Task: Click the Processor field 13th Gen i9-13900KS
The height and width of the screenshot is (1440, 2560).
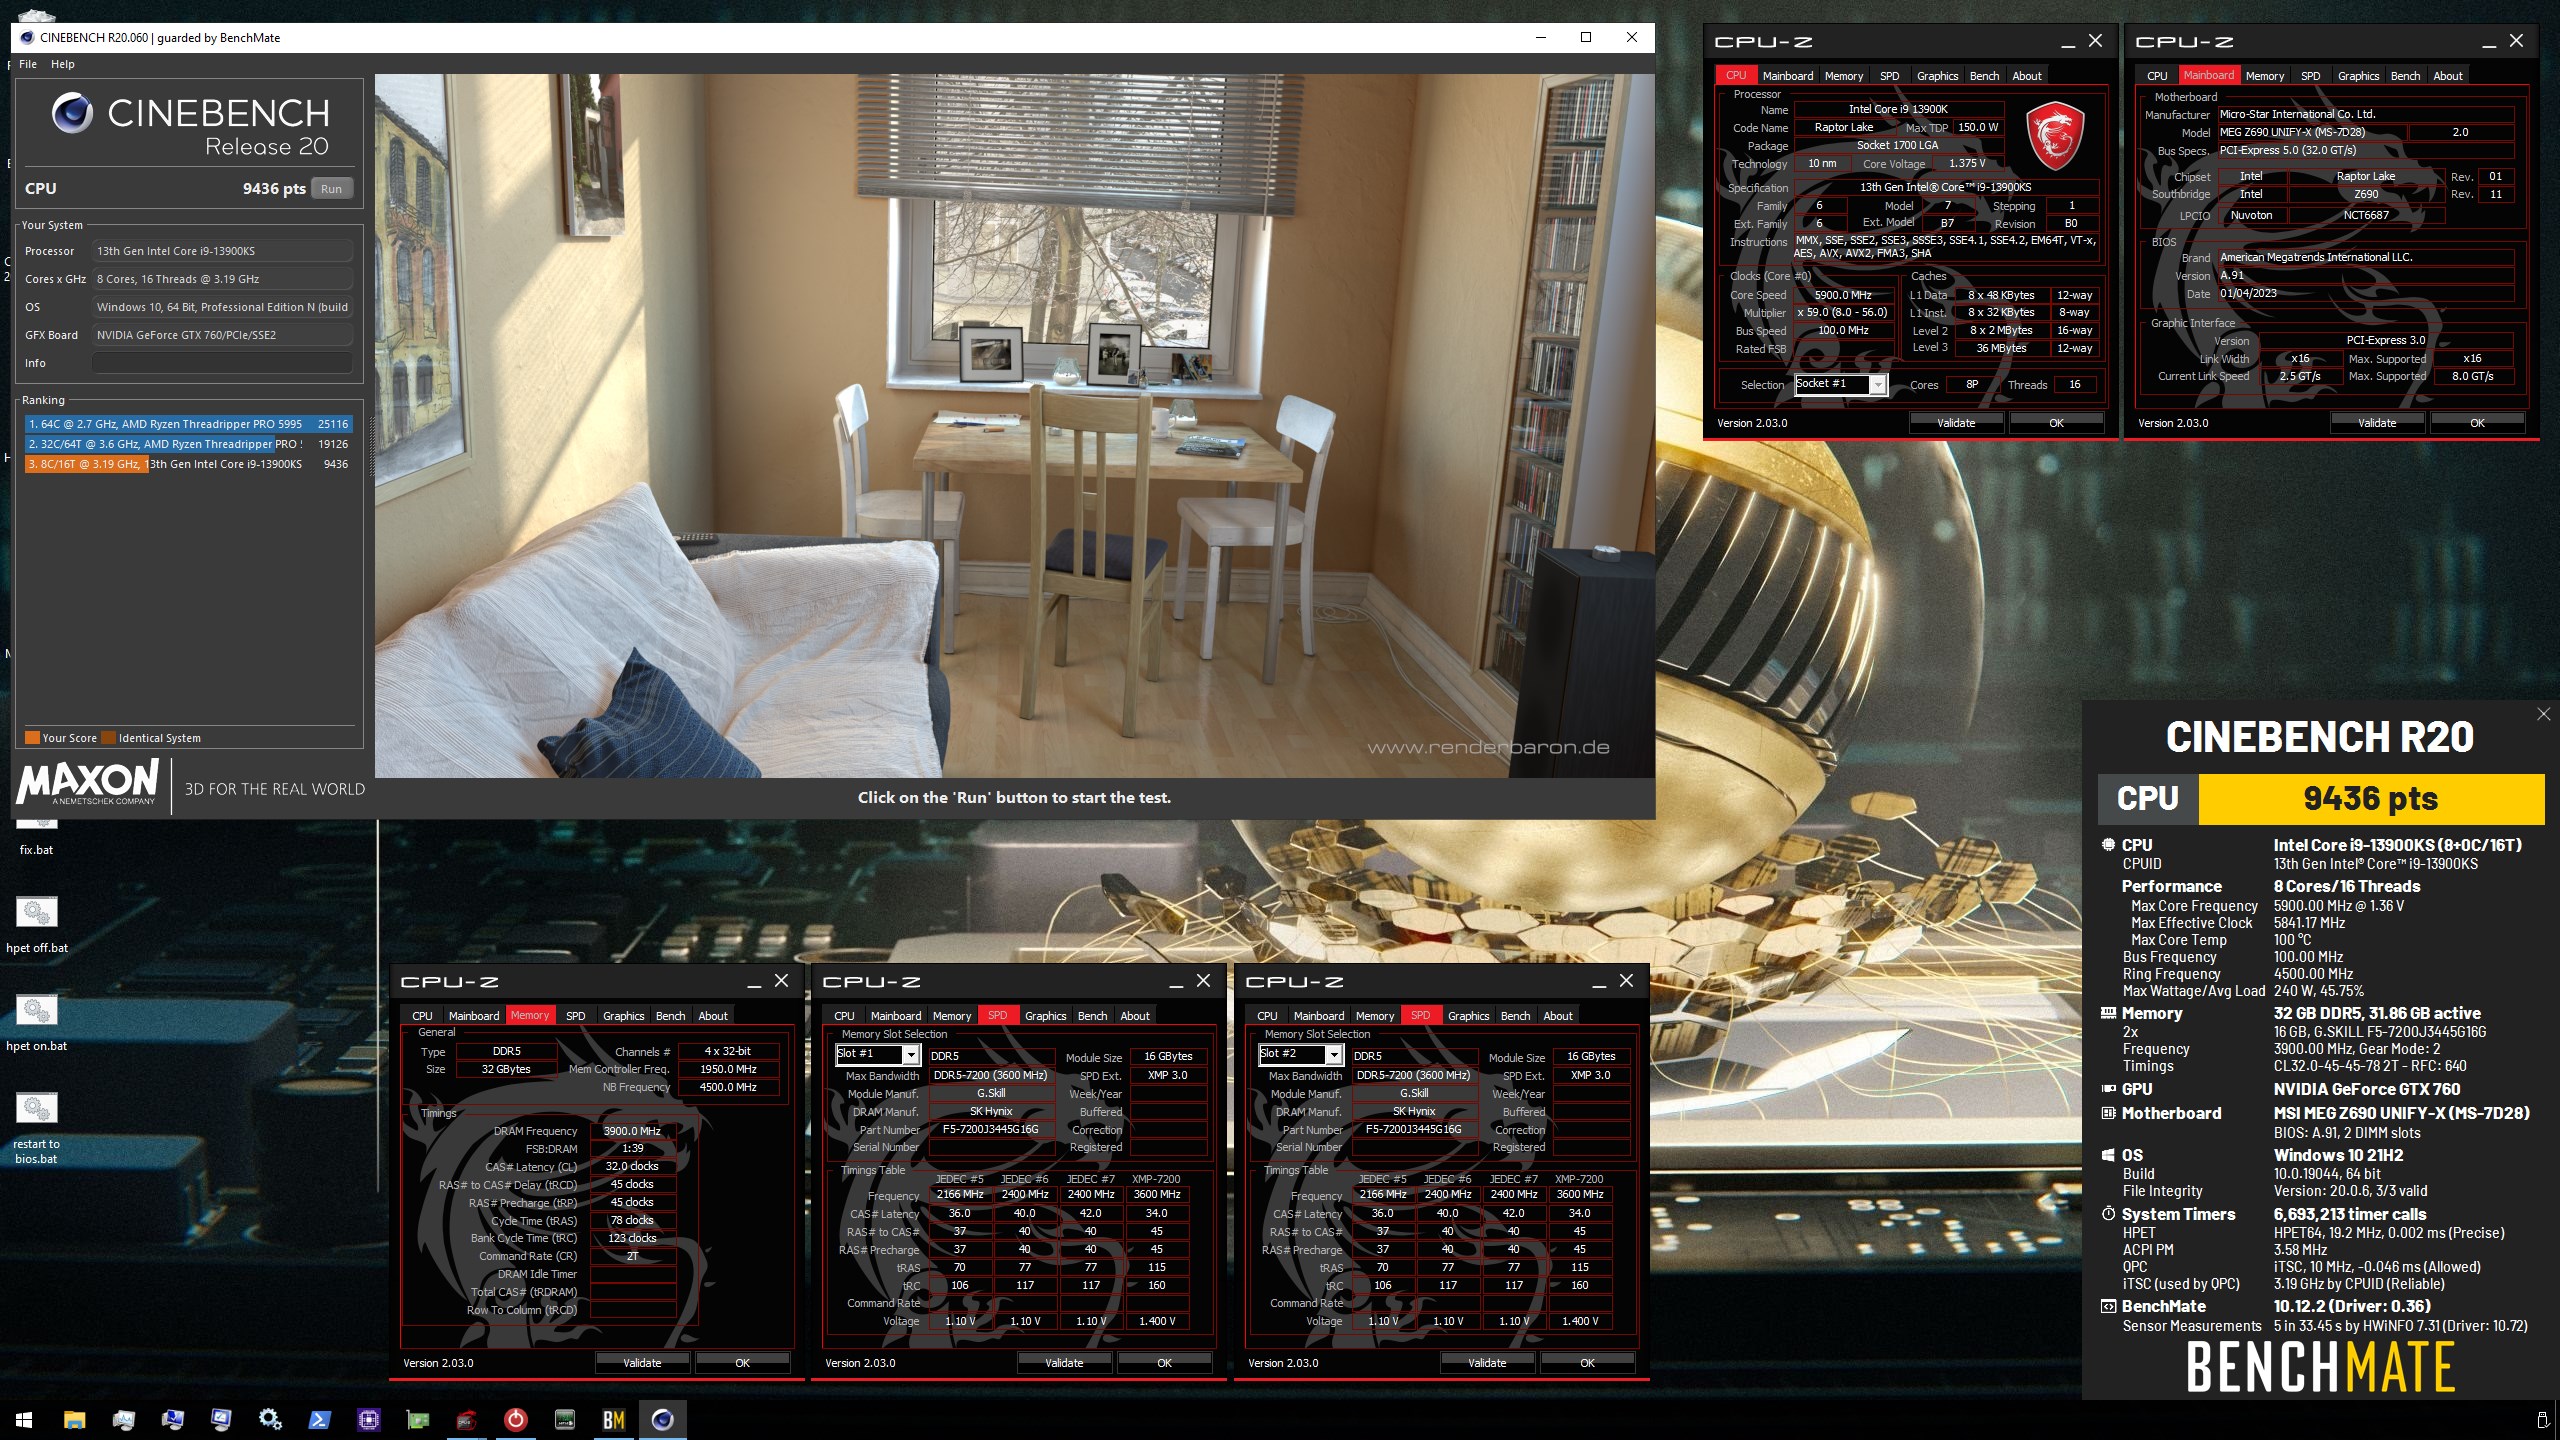Action: coord(222,251)
